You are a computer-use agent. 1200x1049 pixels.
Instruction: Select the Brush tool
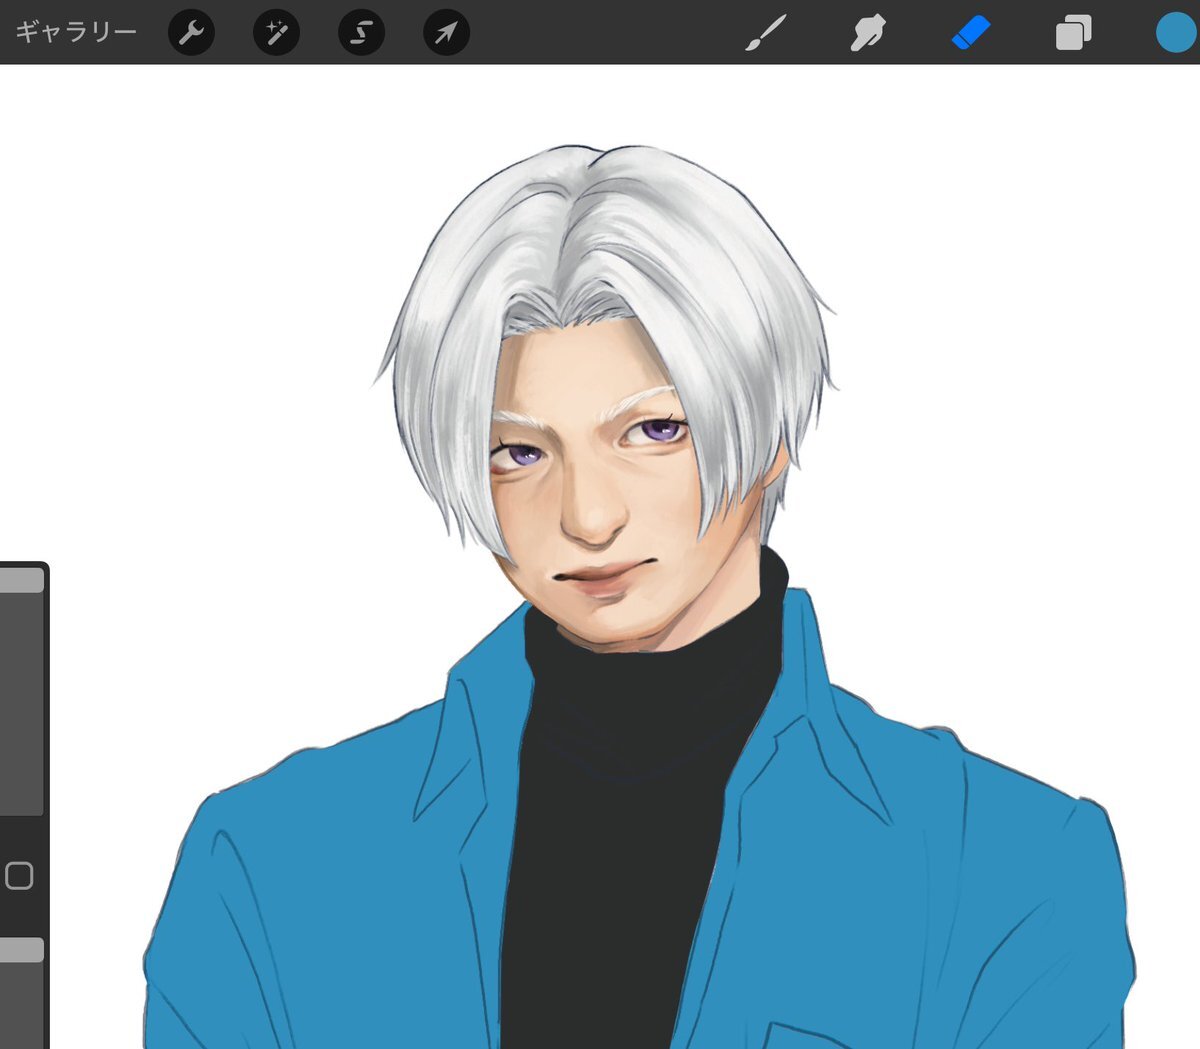point(767,33)
